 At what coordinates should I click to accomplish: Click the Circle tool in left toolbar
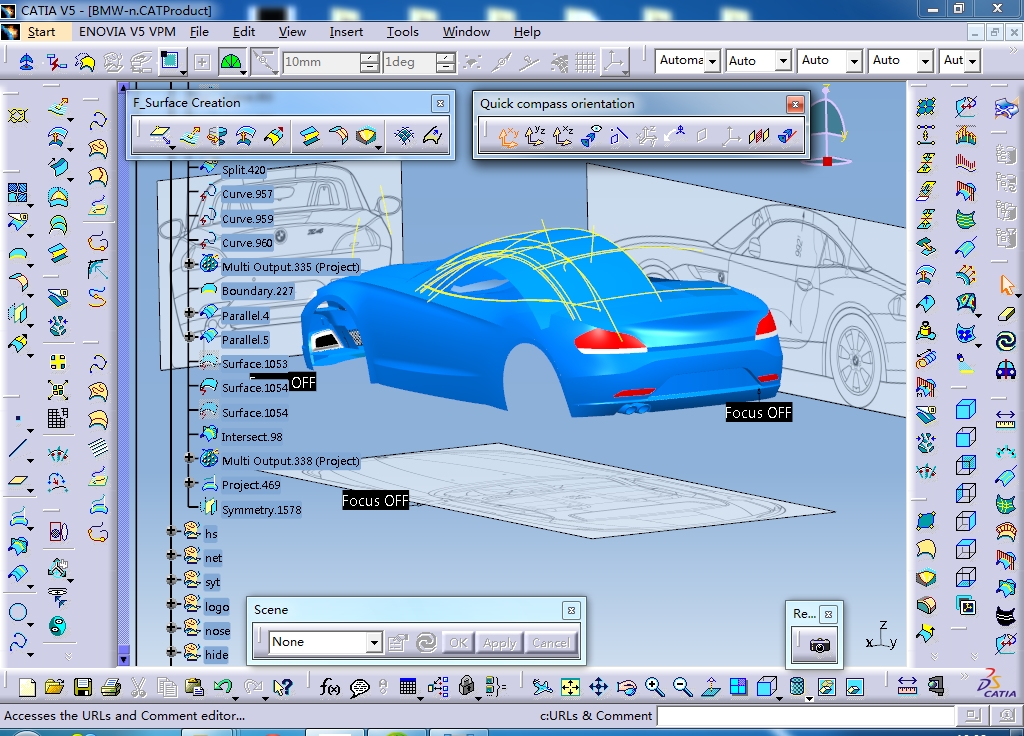[18, 613]
